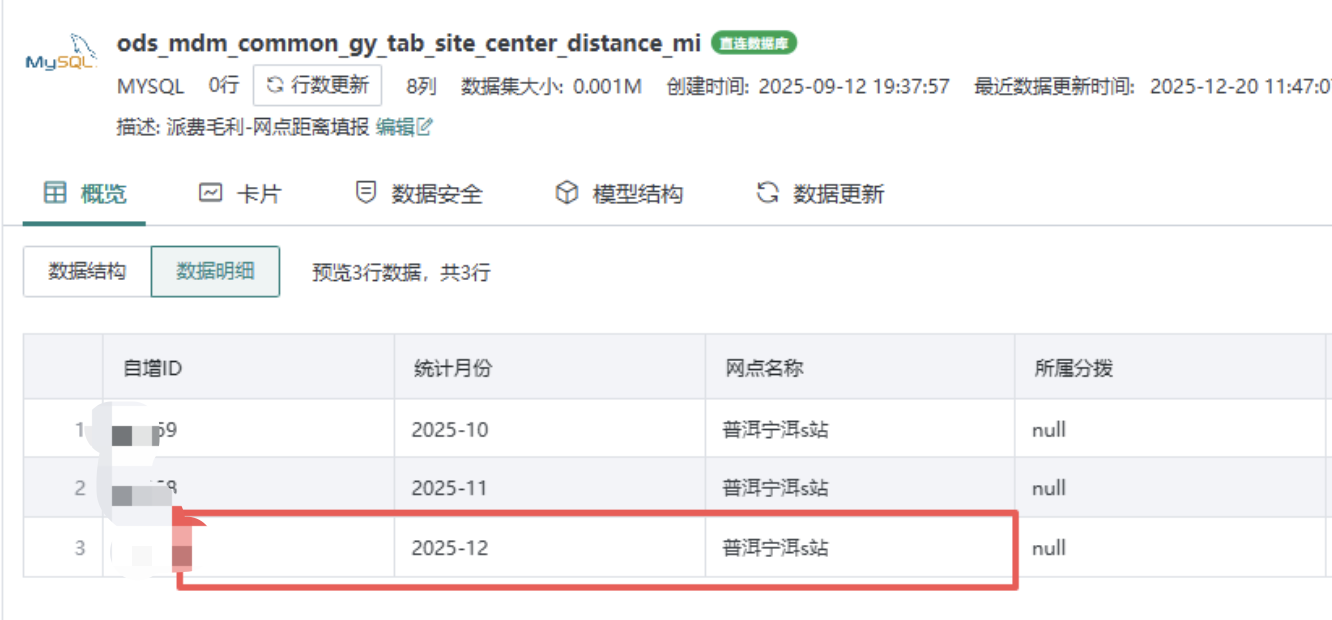Click the 编辑 link to edit description

[x=397, y=128]
